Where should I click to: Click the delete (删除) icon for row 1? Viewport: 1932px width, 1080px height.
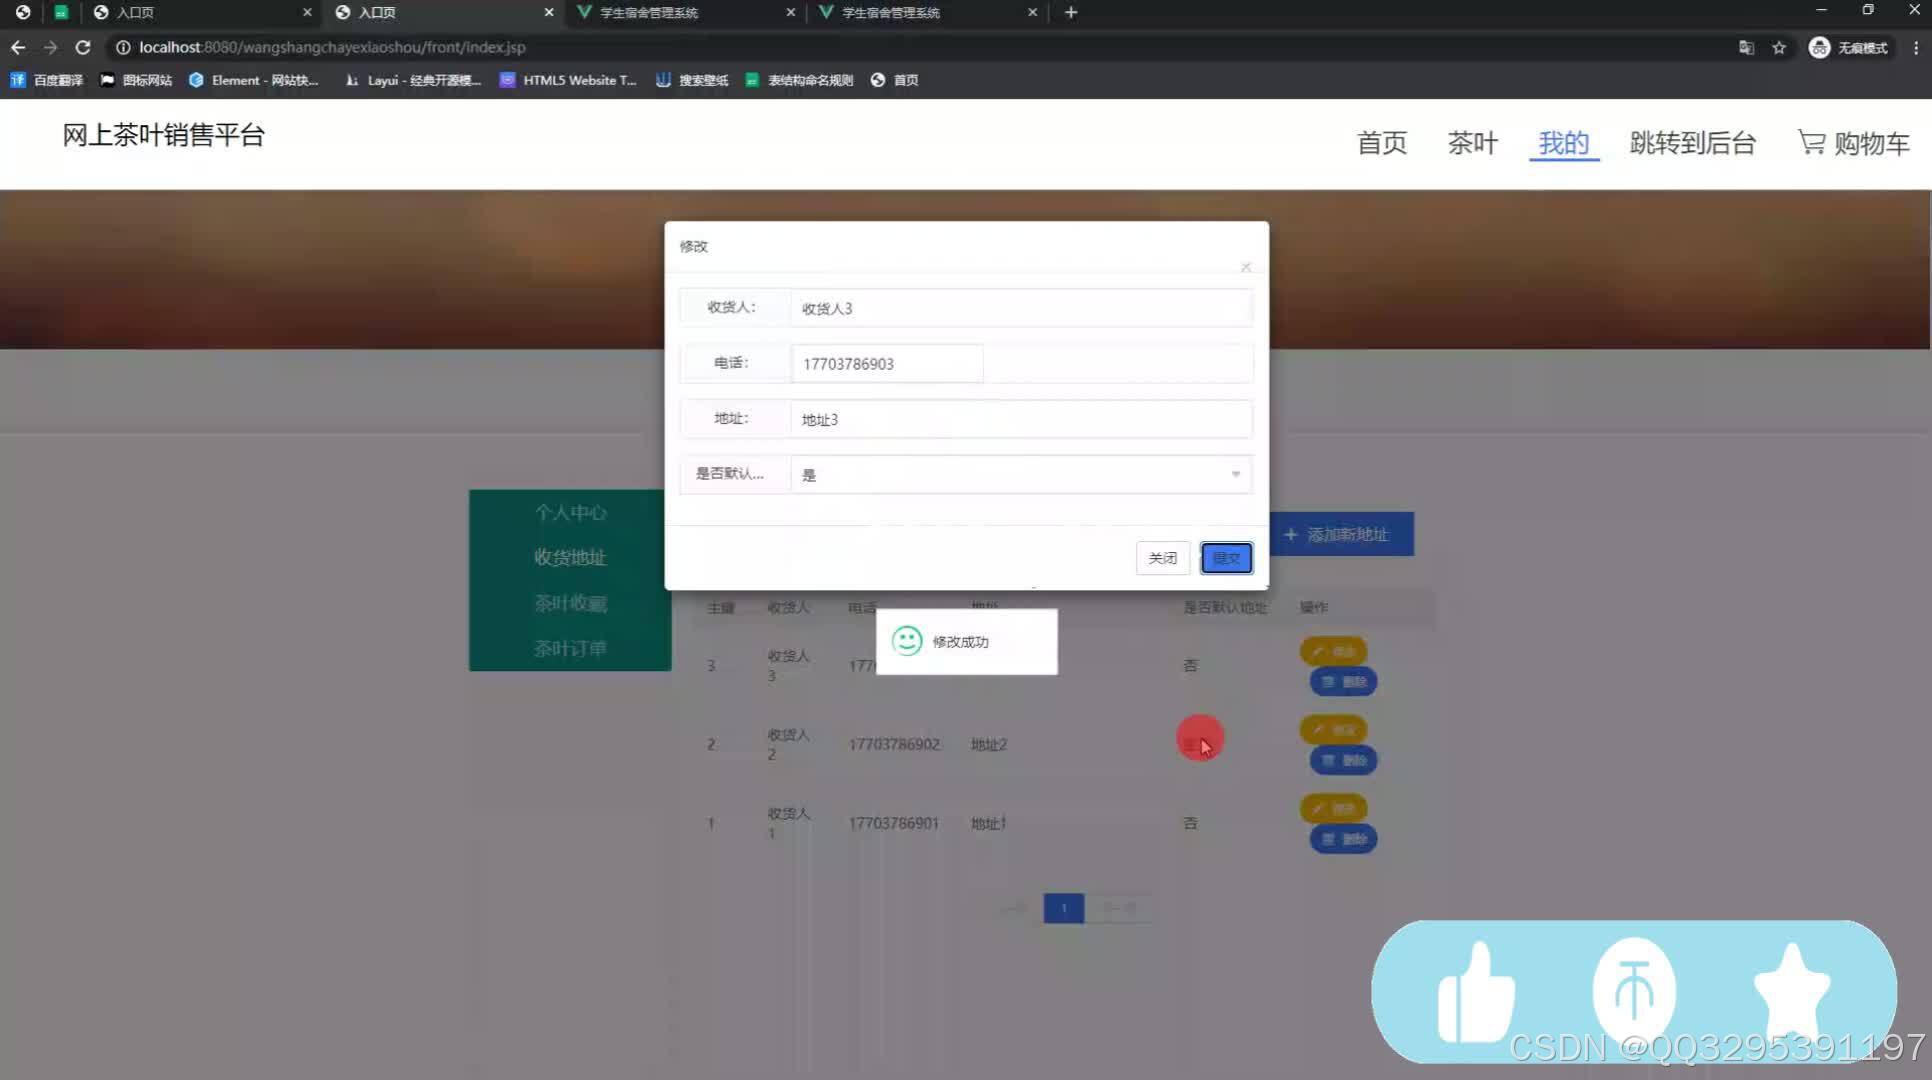coord(1343,839)
